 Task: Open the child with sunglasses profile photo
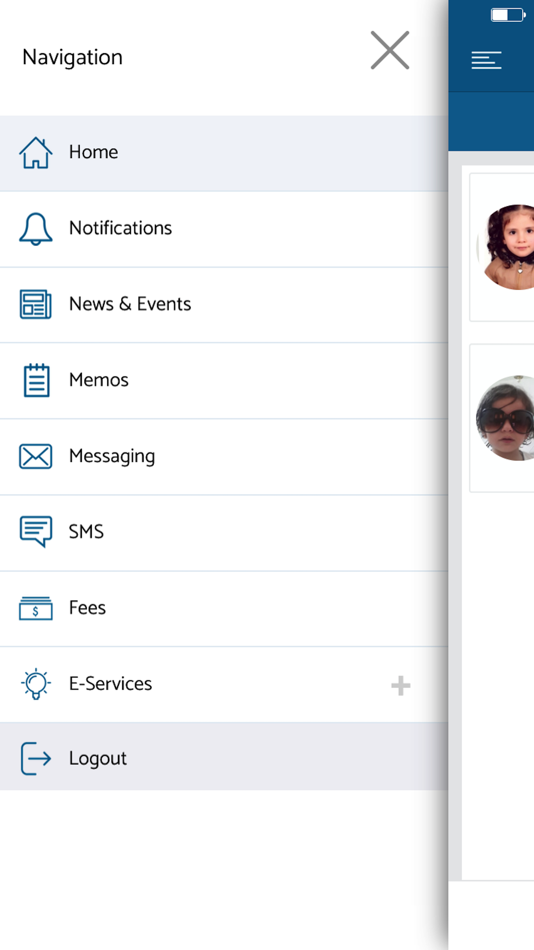tap(506, 418)
